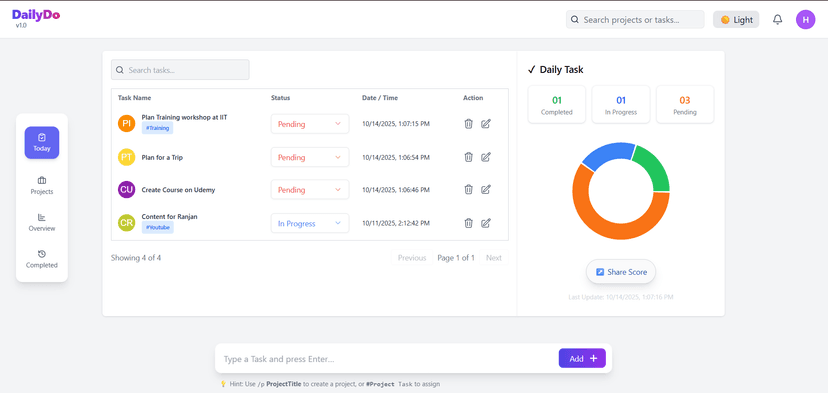Edit the Plan for a Trip task
Image resolution: width=828 pixels, height=393 pixels.
pos(486,157)
